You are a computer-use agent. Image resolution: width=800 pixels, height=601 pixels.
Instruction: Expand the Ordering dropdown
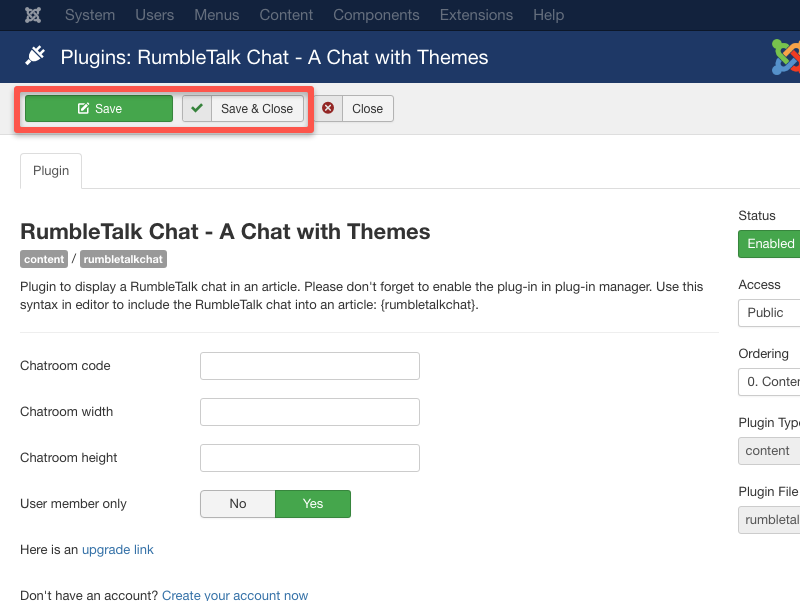770,381
